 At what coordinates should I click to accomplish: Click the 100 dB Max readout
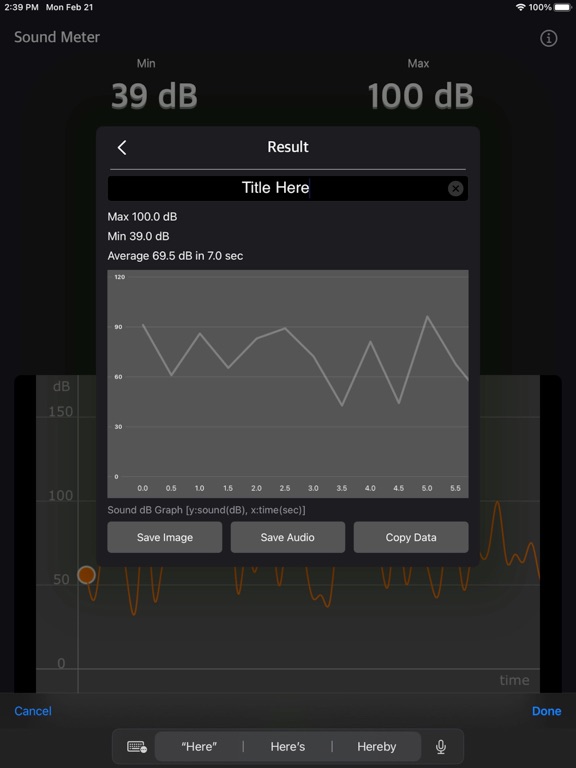click(x=420, y=96)
